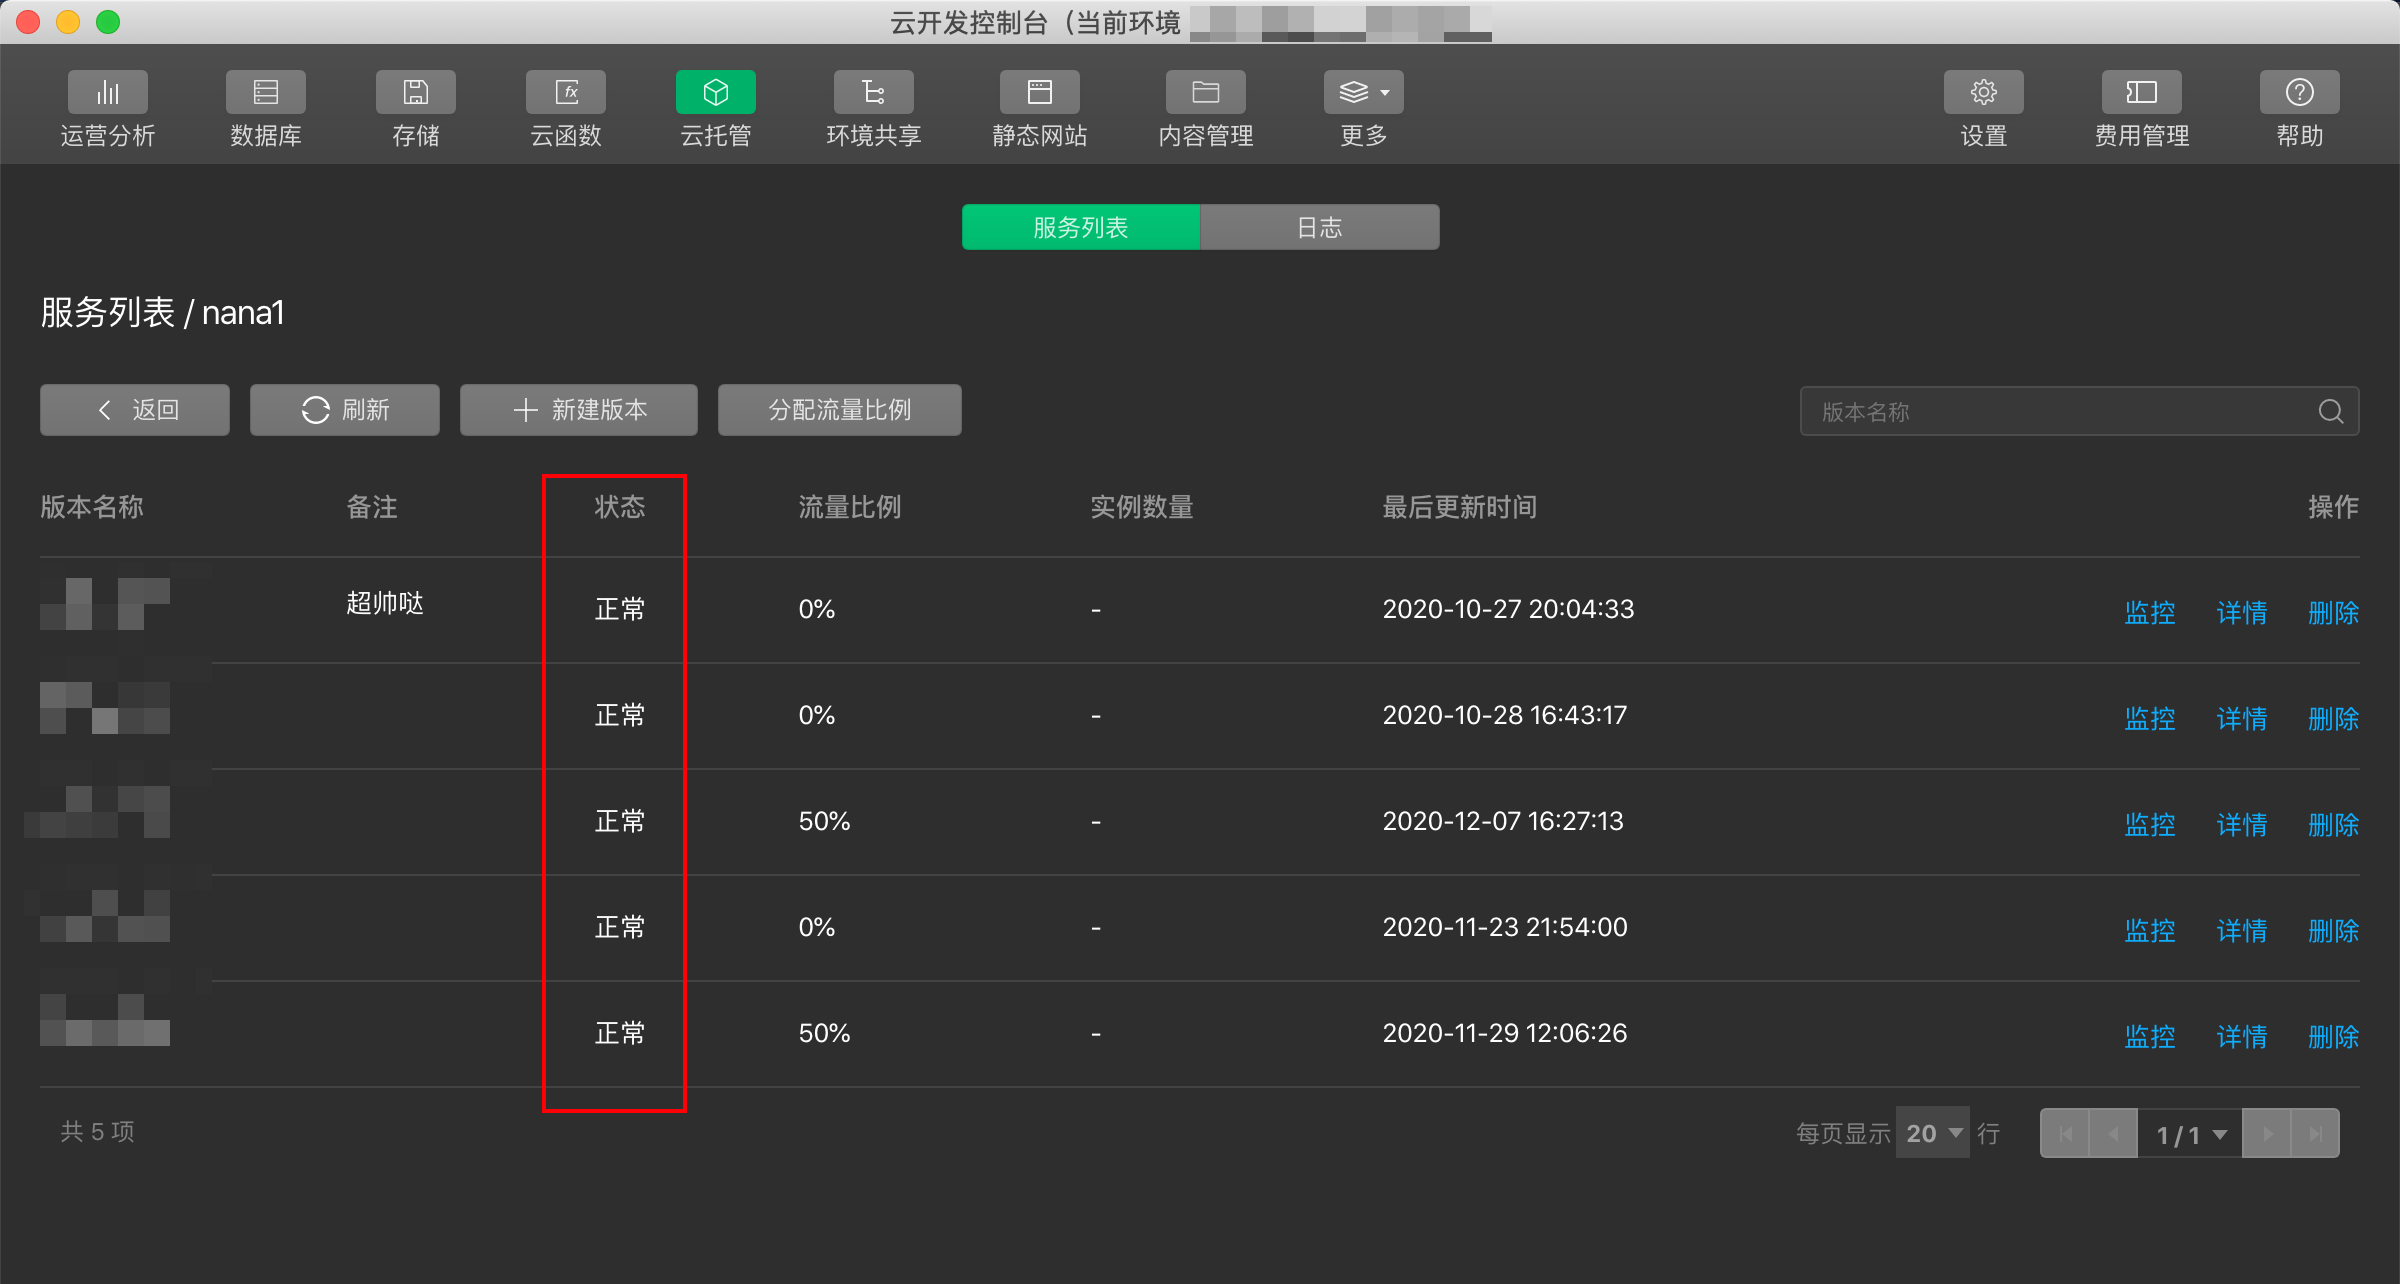Viewport: 2400px width, 1284px height.
Task: Open the 云函数 cloud functions icon
Action: coord(565,93)
